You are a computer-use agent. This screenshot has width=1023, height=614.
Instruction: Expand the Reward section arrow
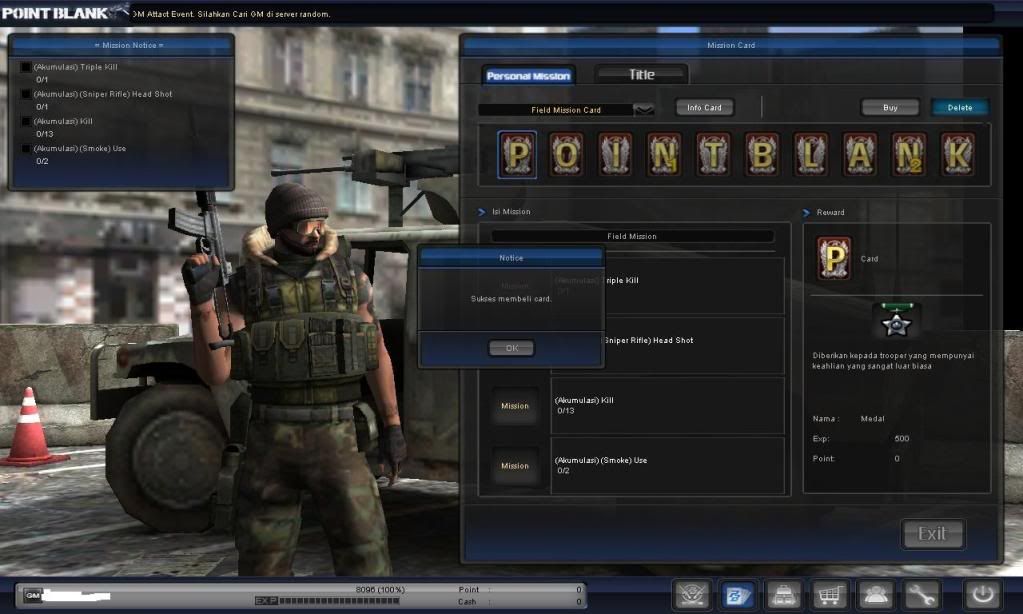[x=807, y=212]
